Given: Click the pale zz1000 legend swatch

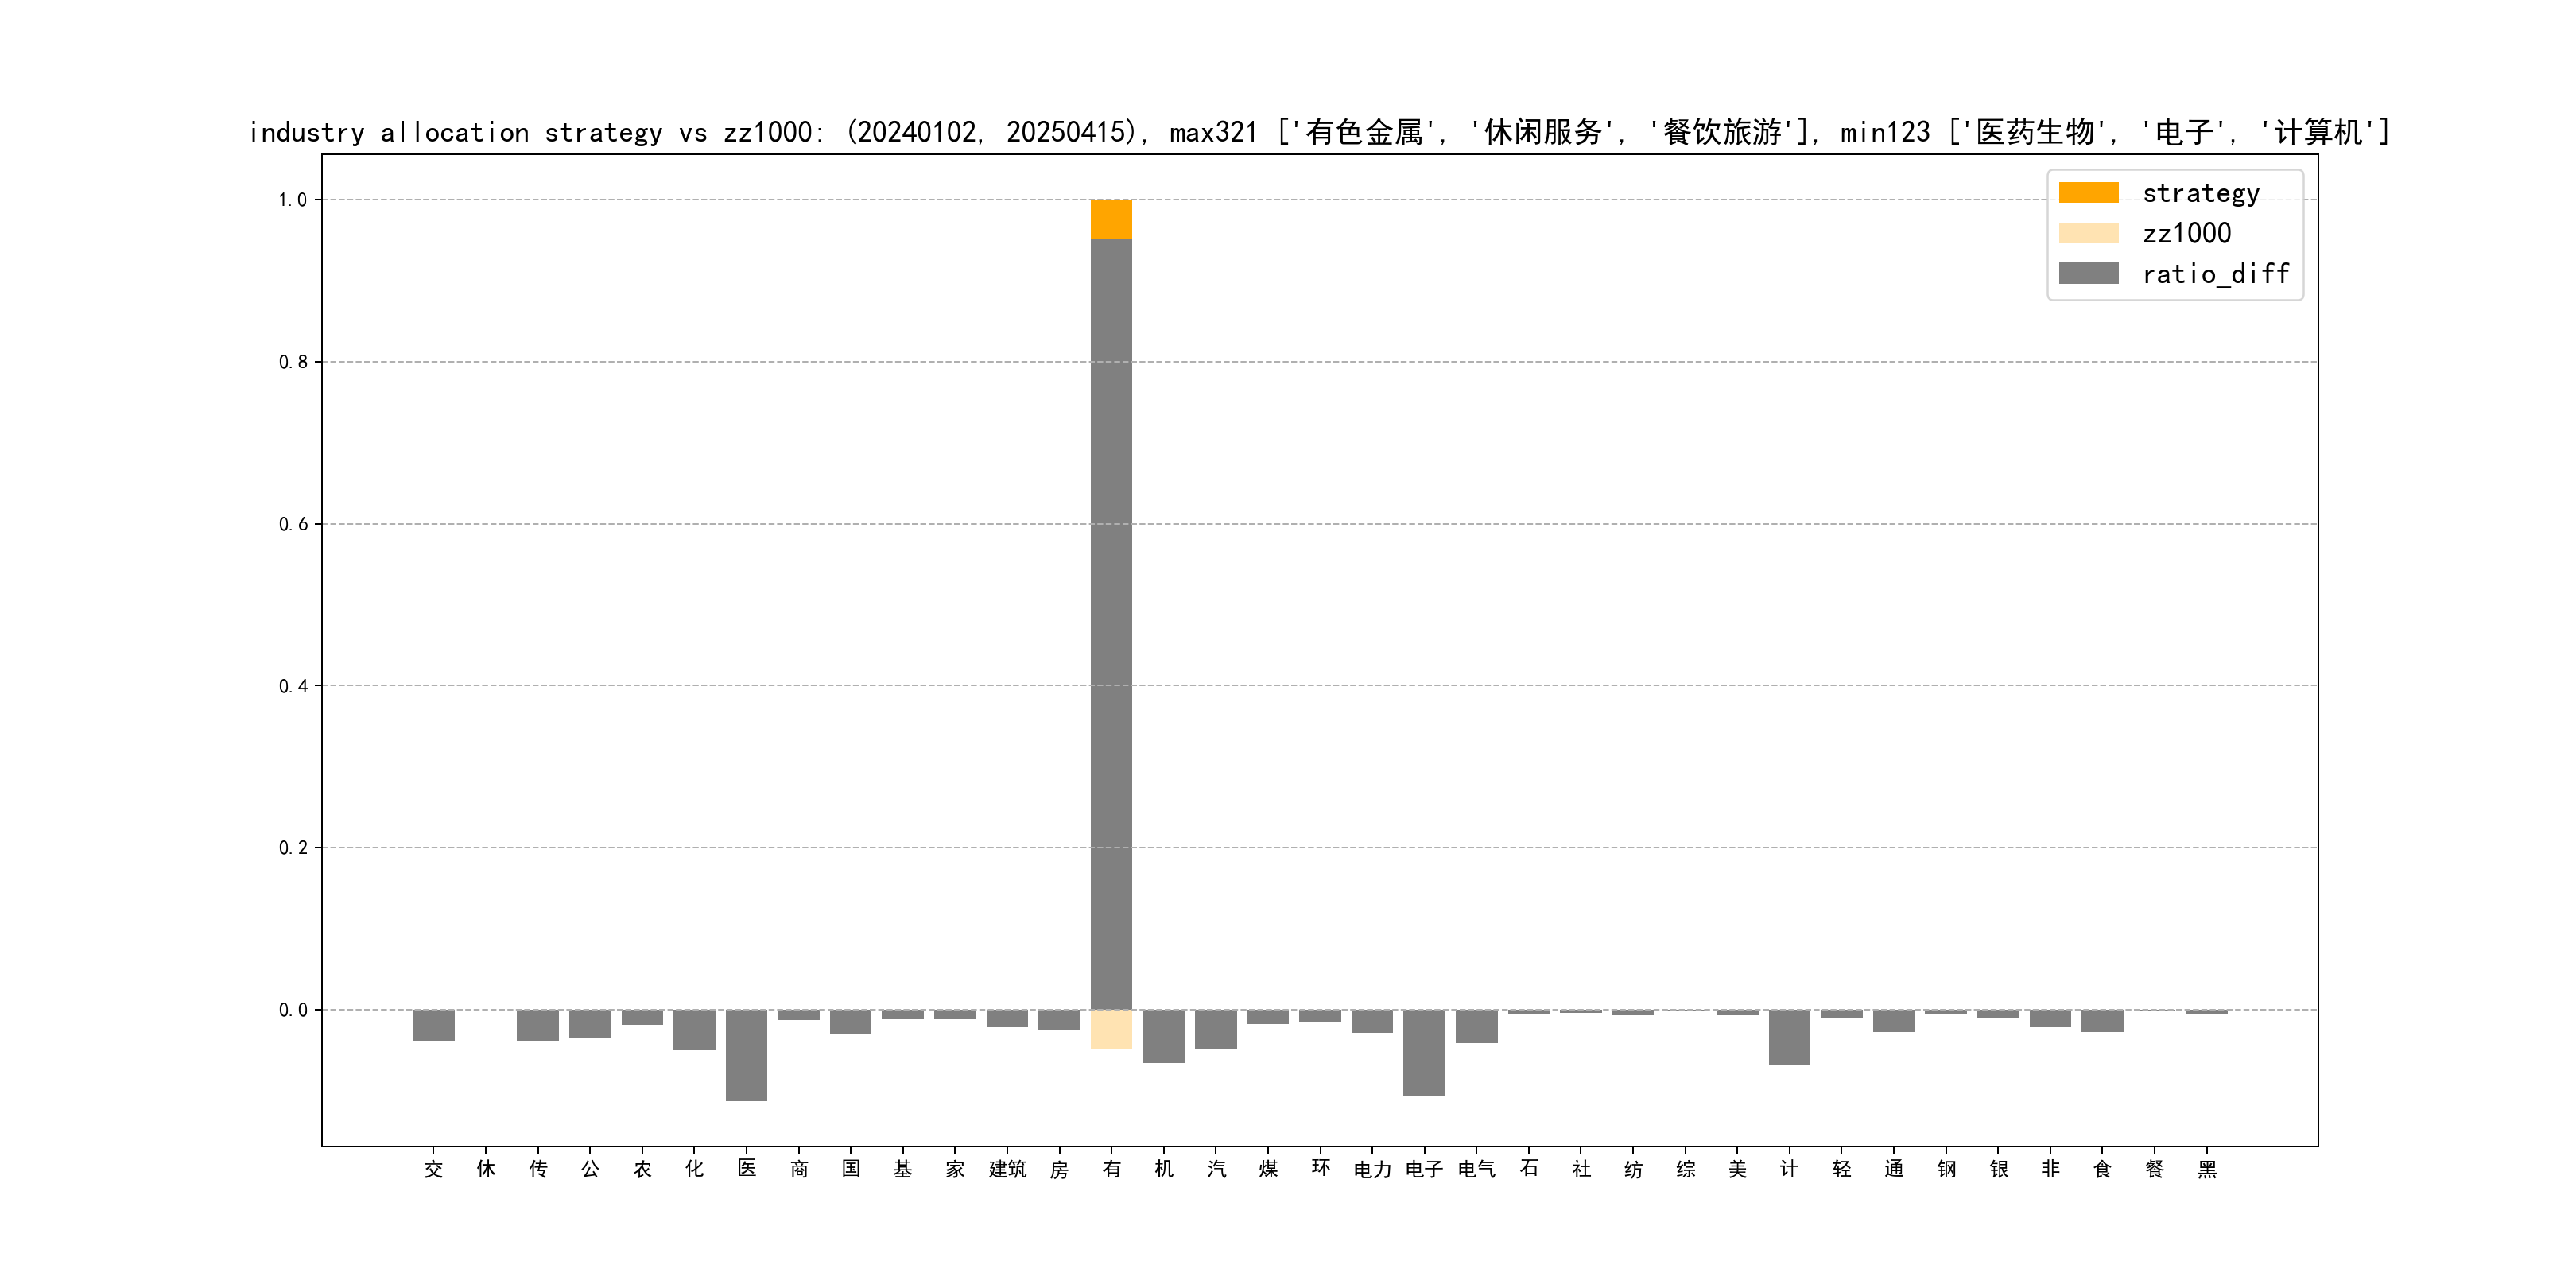Looking at the screenshot, I should point(2088,233).
